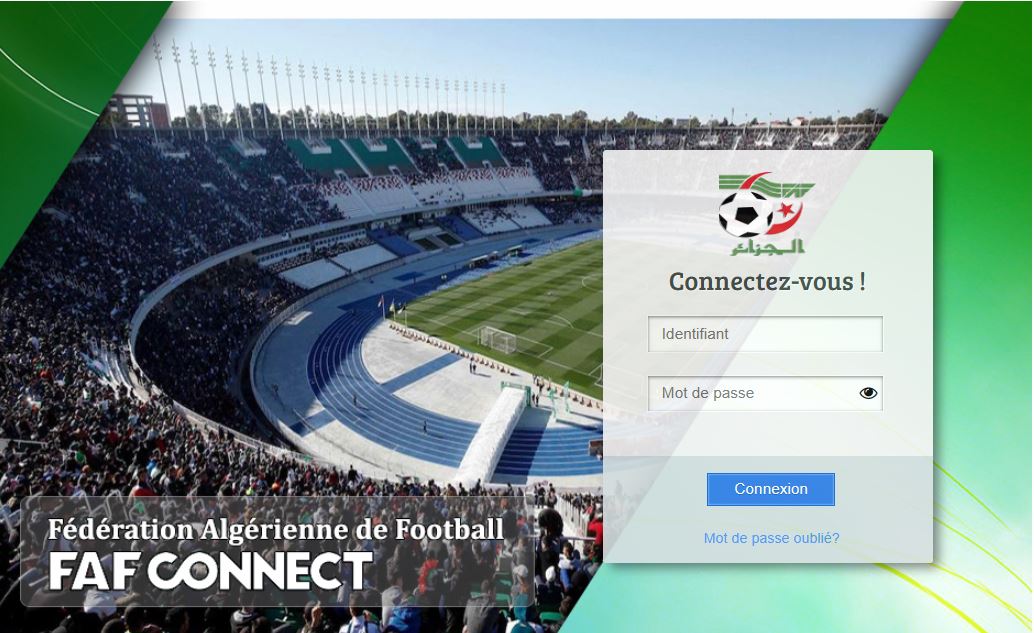
Task: Click the white inflatable players tunnel
Action: [x=493, y=435]
